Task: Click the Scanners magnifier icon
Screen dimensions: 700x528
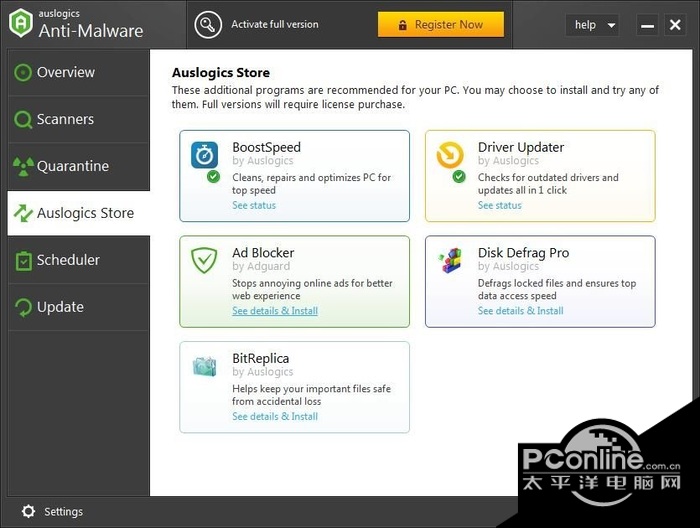Action: pyautogui.click(x=23, y=120)
